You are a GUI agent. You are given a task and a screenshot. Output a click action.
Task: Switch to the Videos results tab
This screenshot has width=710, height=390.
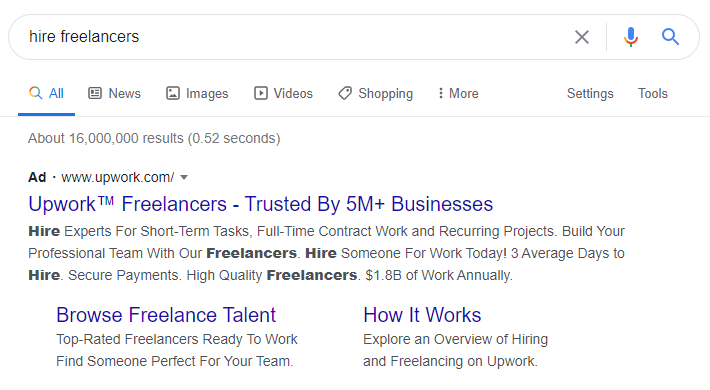click(283, 93)
